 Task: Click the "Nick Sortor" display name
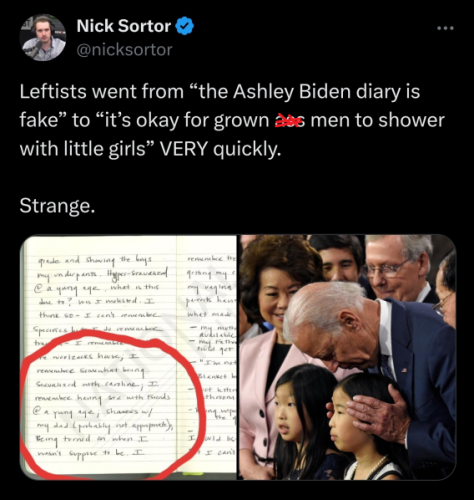pos(124,26)
